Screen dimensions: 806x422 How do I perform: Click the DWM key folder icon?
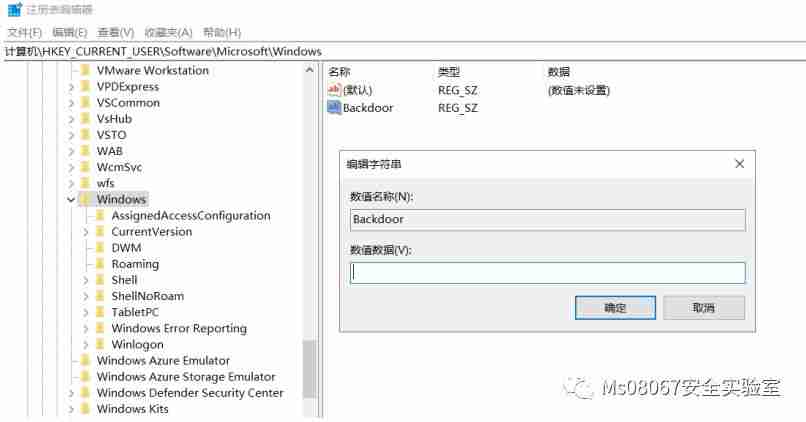100,248
